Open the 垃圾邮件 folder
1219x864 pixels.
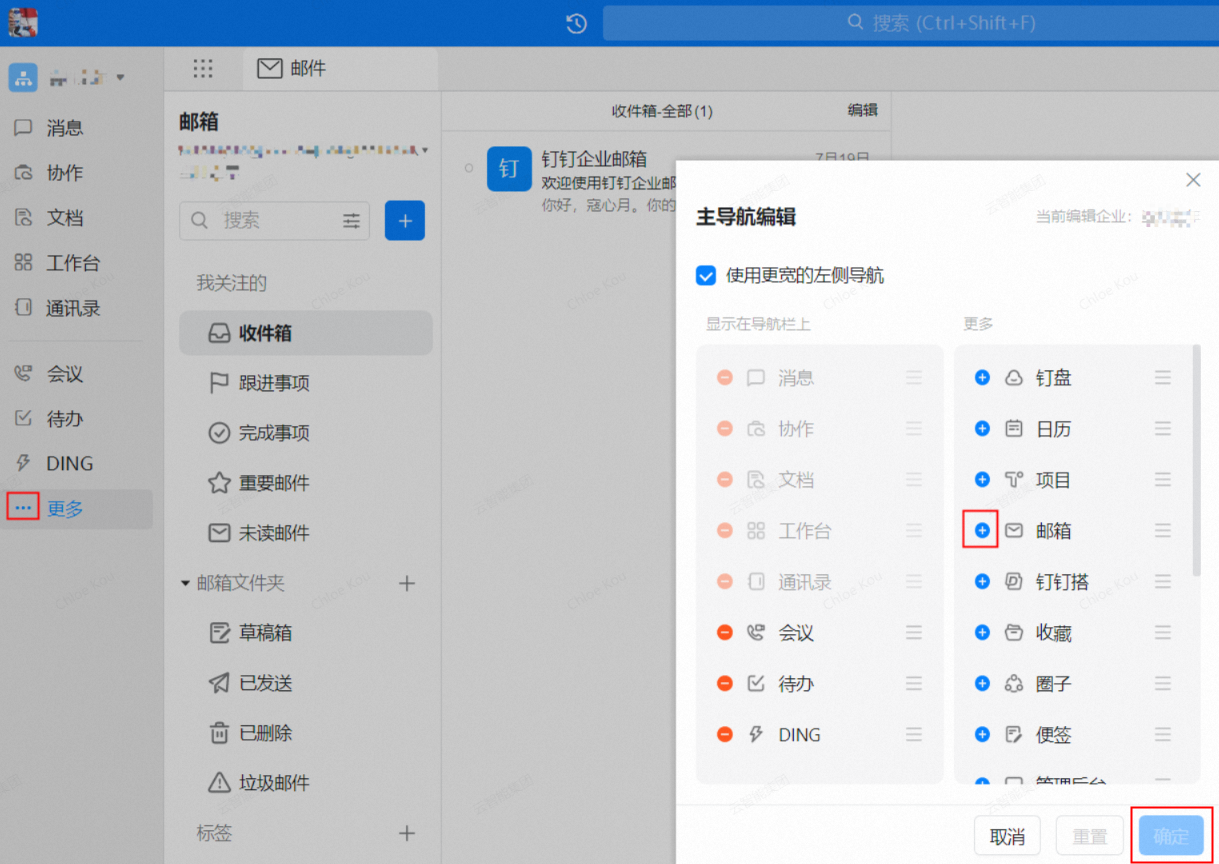click(306, 783)
